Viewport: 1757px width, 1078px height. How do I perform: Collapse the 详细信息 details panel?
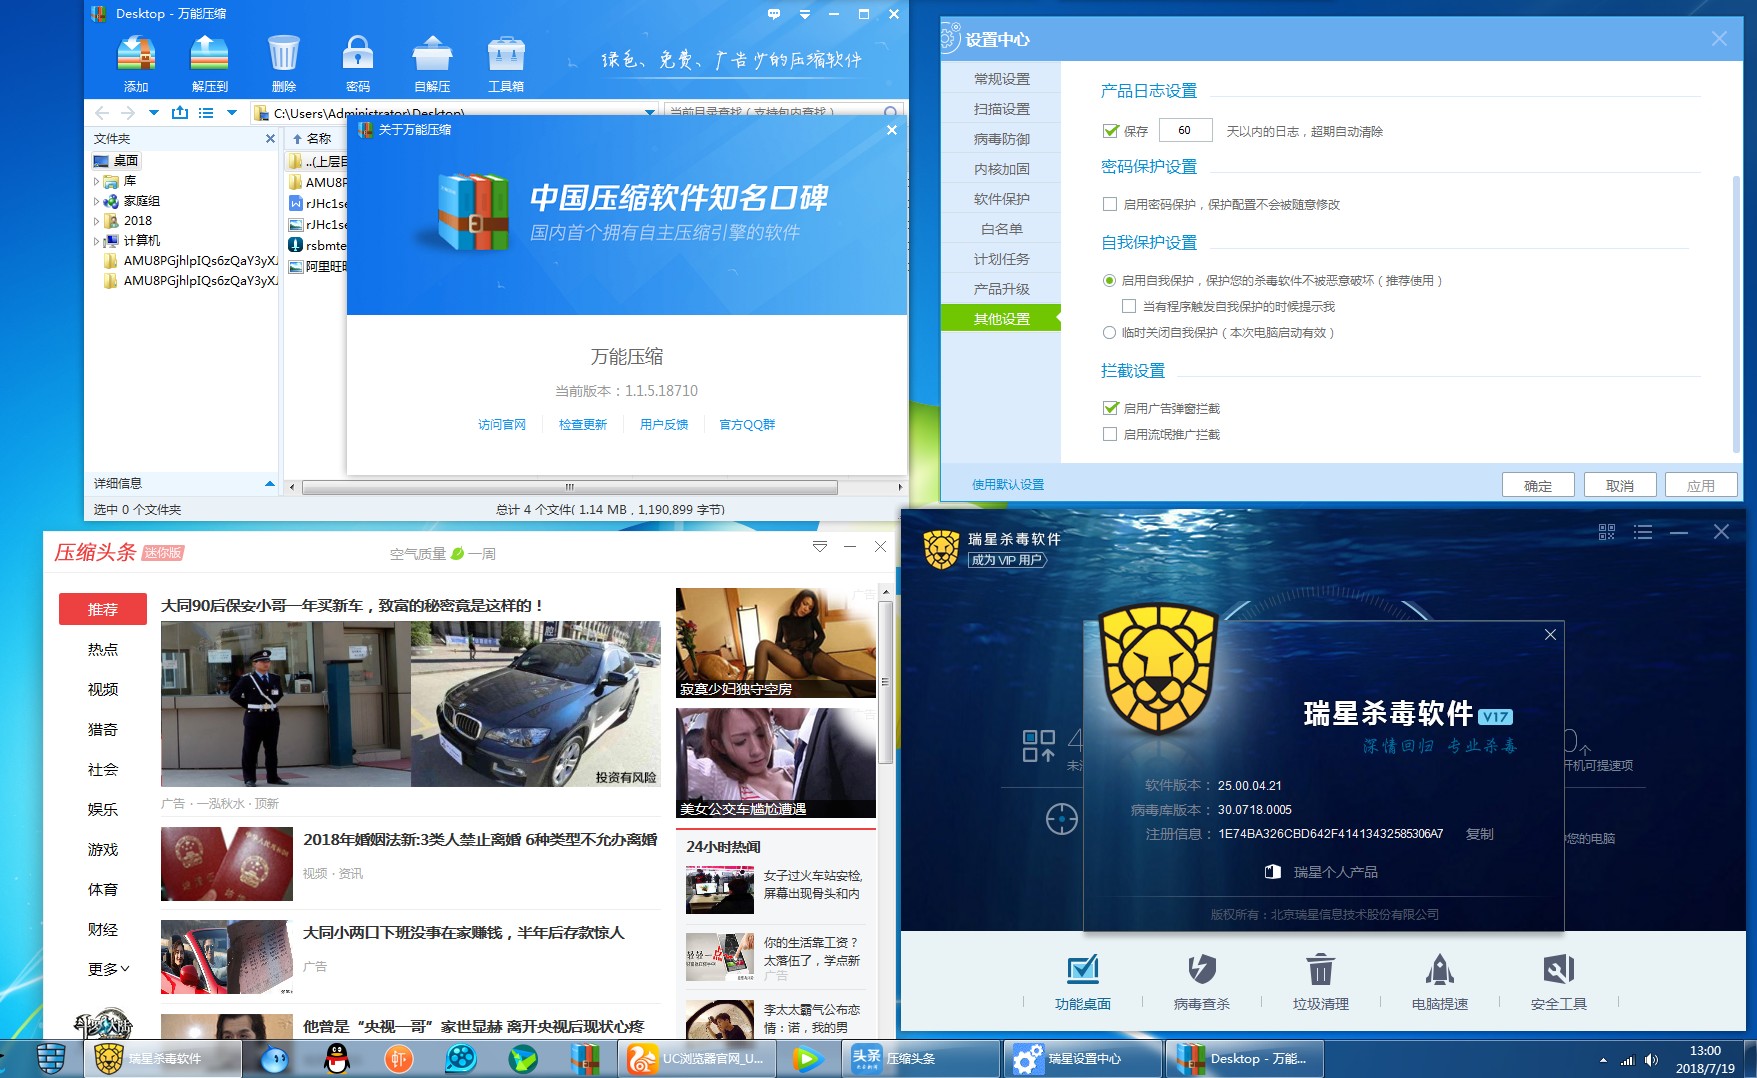point(269,484)
